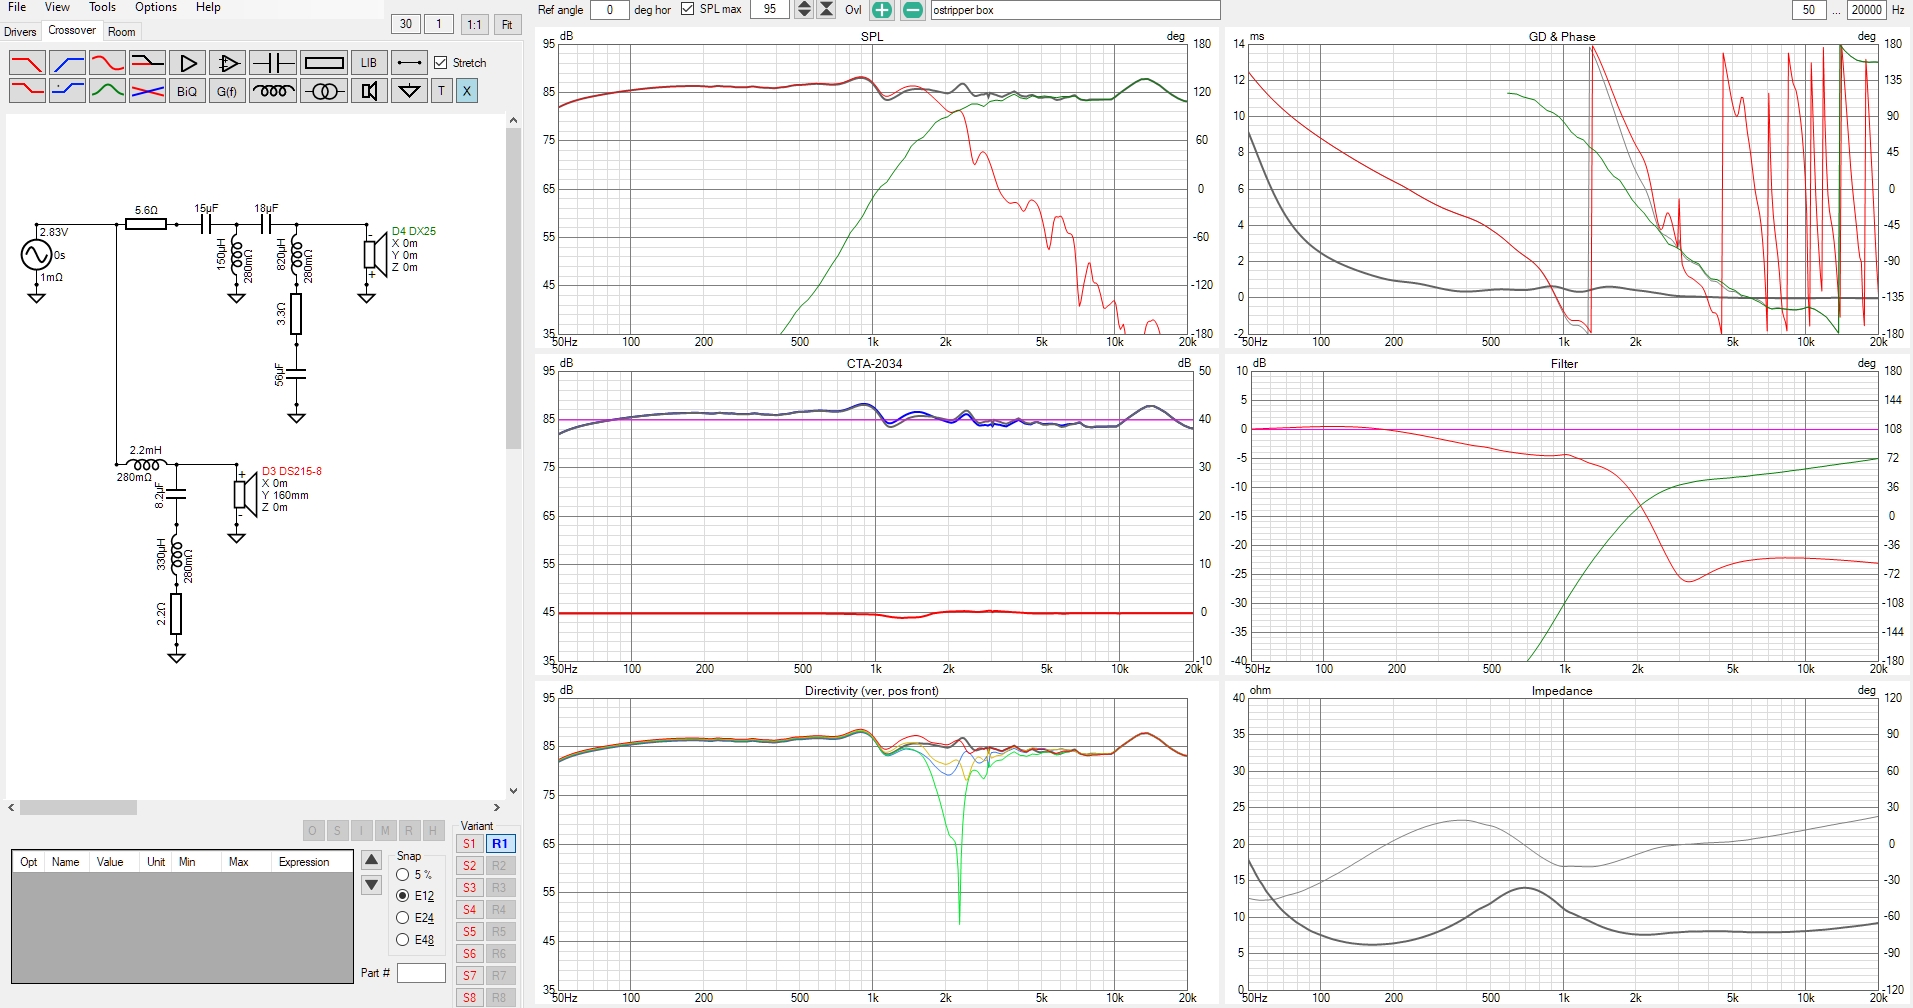Auto-scale SPL max with hourglass arrows button

click(826, 10)
